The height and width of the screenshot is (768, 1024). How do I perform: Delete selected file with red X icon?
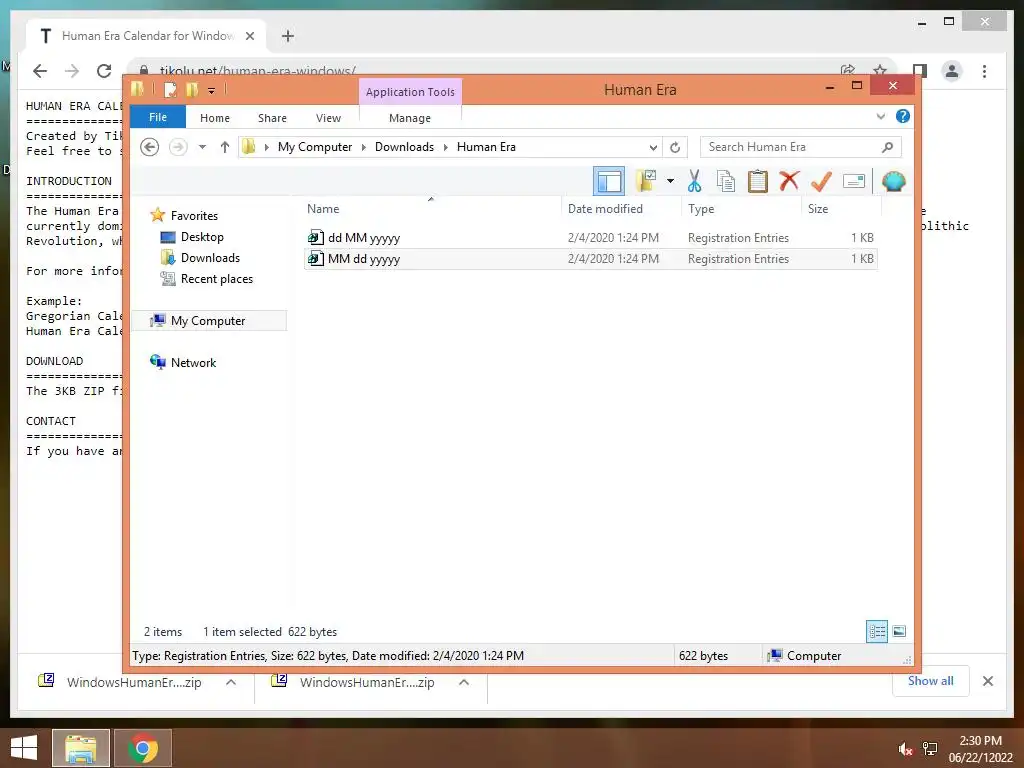coord(789,181)
